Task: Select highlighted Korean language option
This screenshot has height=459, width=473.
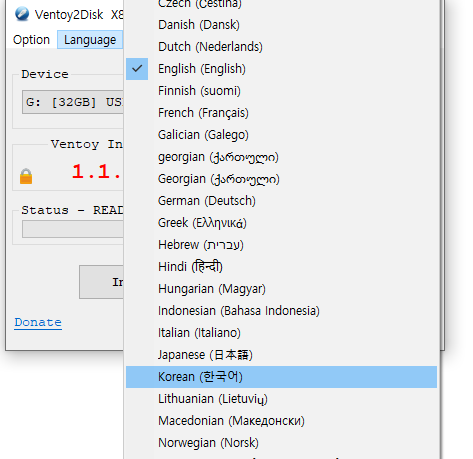Action: (281, 377)
